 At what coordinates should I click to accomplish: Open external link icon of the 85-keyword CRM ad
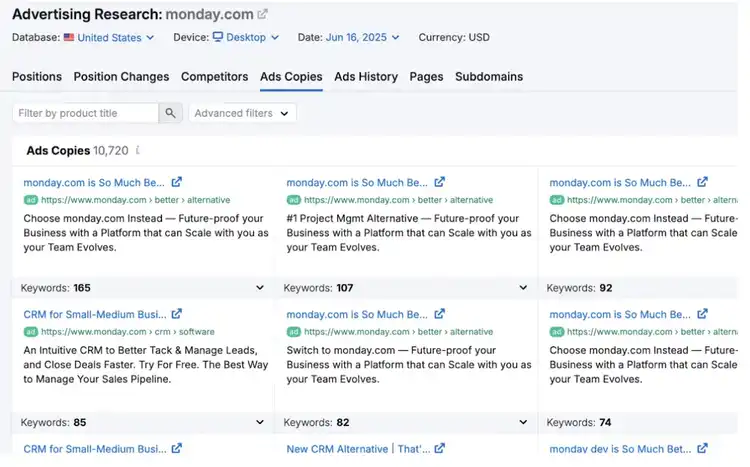176,314
